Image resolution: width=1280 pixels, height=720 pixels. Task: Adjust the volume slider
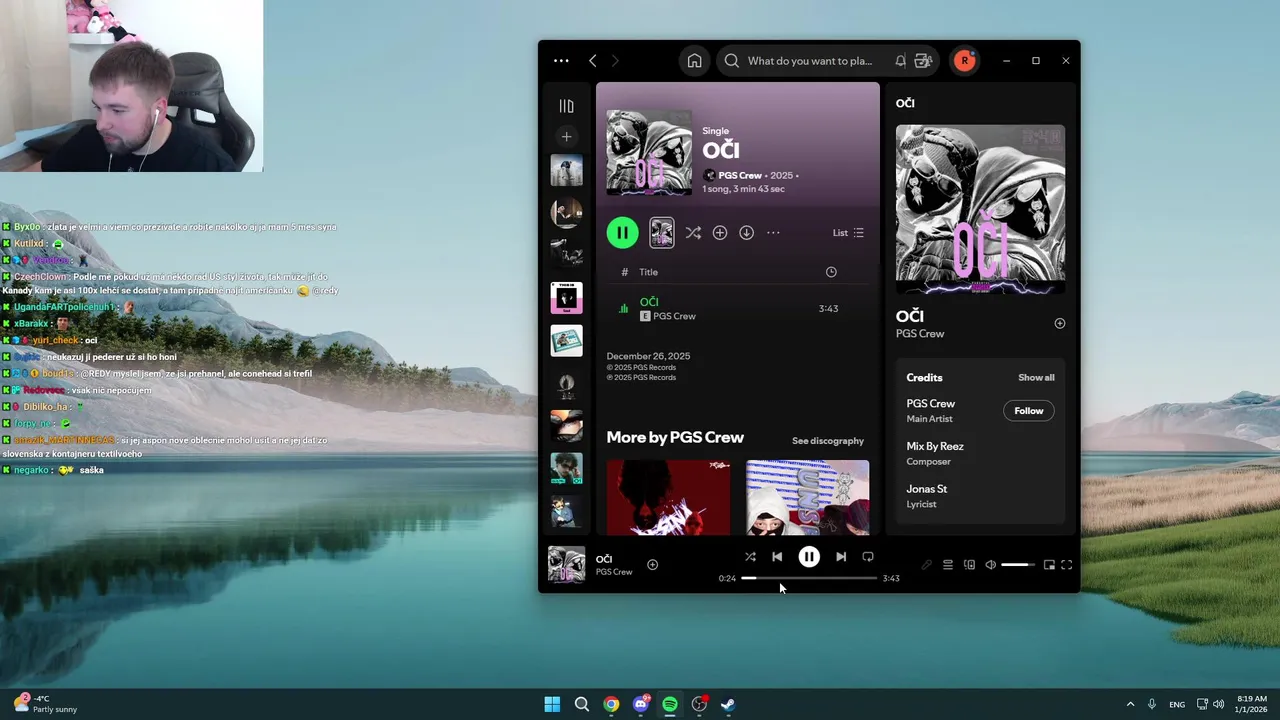click(x=1018, y=565)
